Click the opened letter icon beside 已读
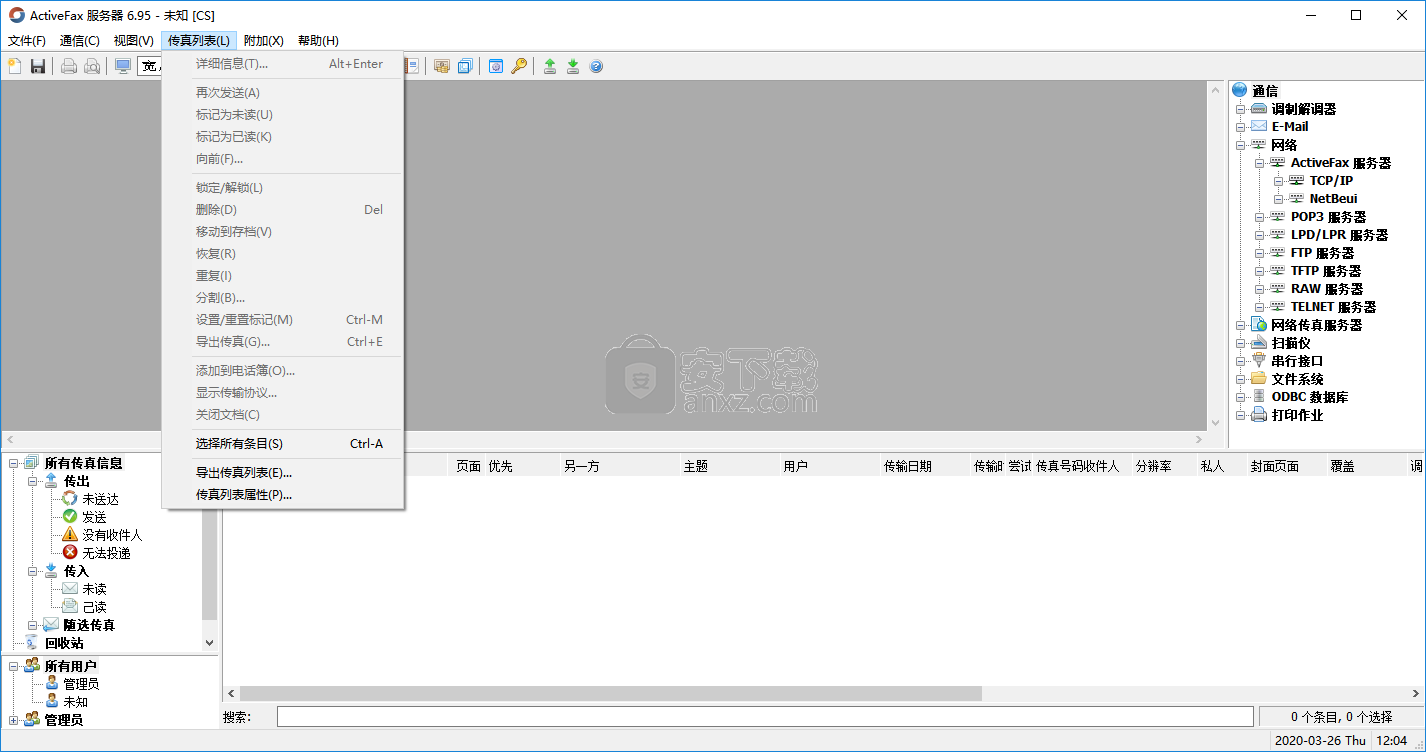 click(70, 607)
